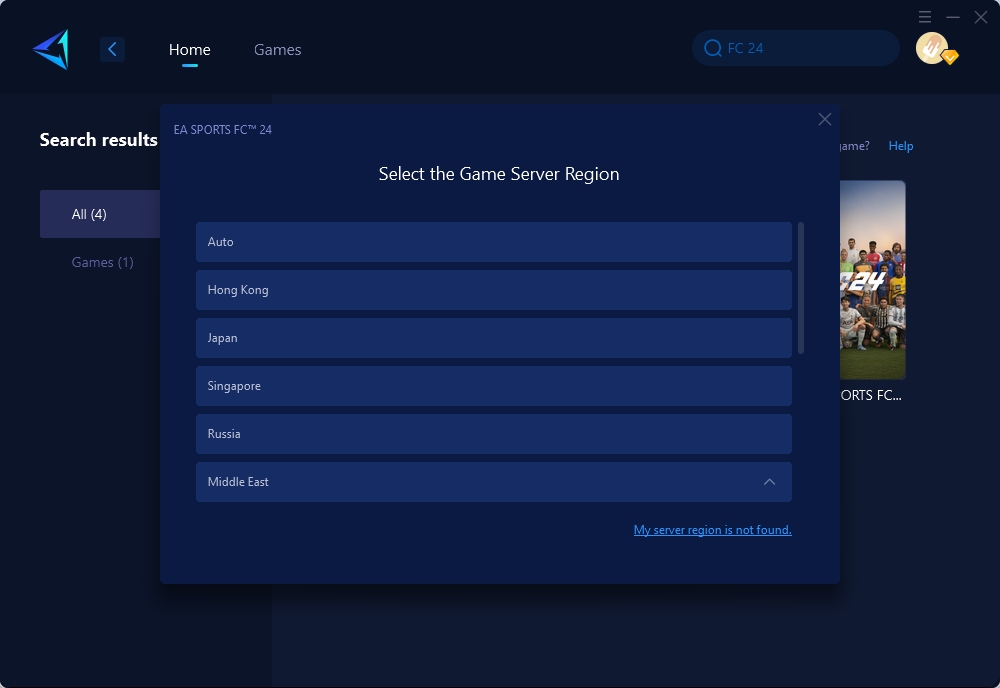Choose the Japan server region
The height and width of the screenshot is (688, 1000).
click(494, 338)
